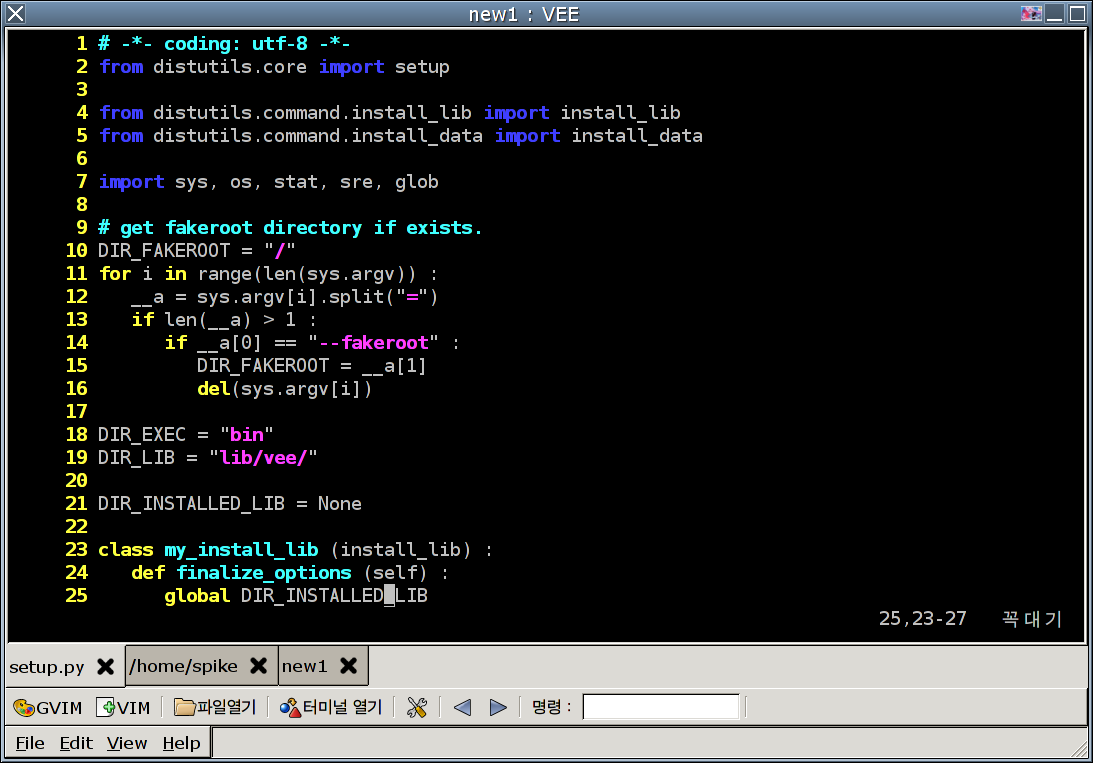Viewport: 1093px width, 763px height.
Task: Close the /home/spike tab
Action: point(258,666)
